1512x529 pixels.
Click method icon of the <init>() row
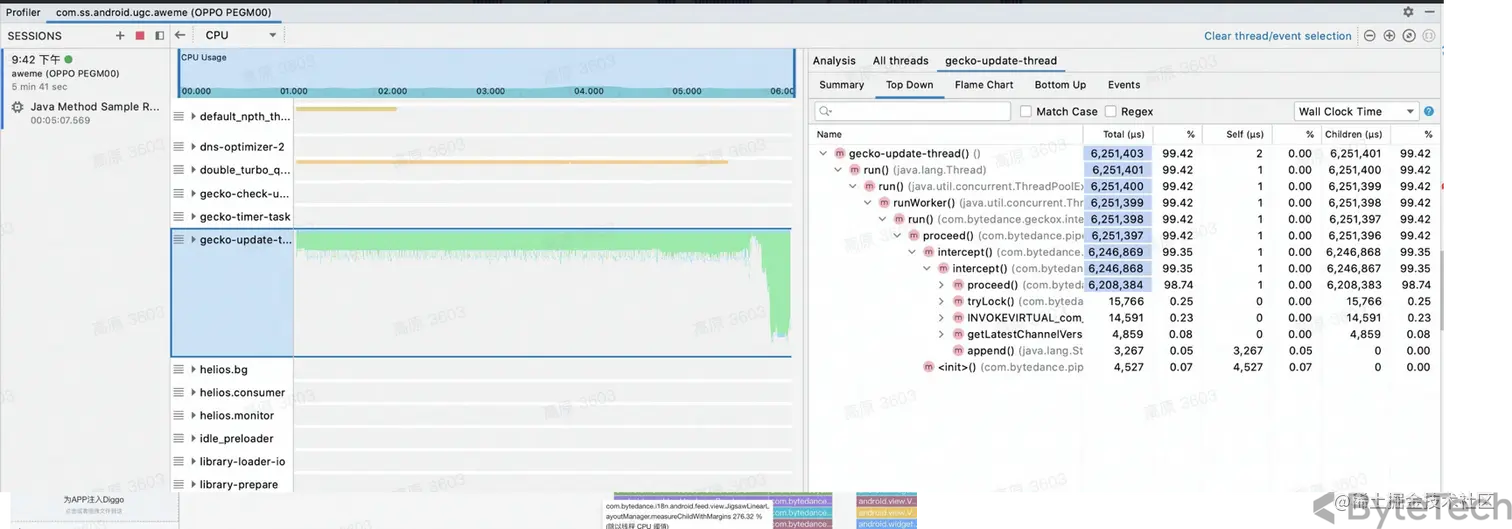929,367
